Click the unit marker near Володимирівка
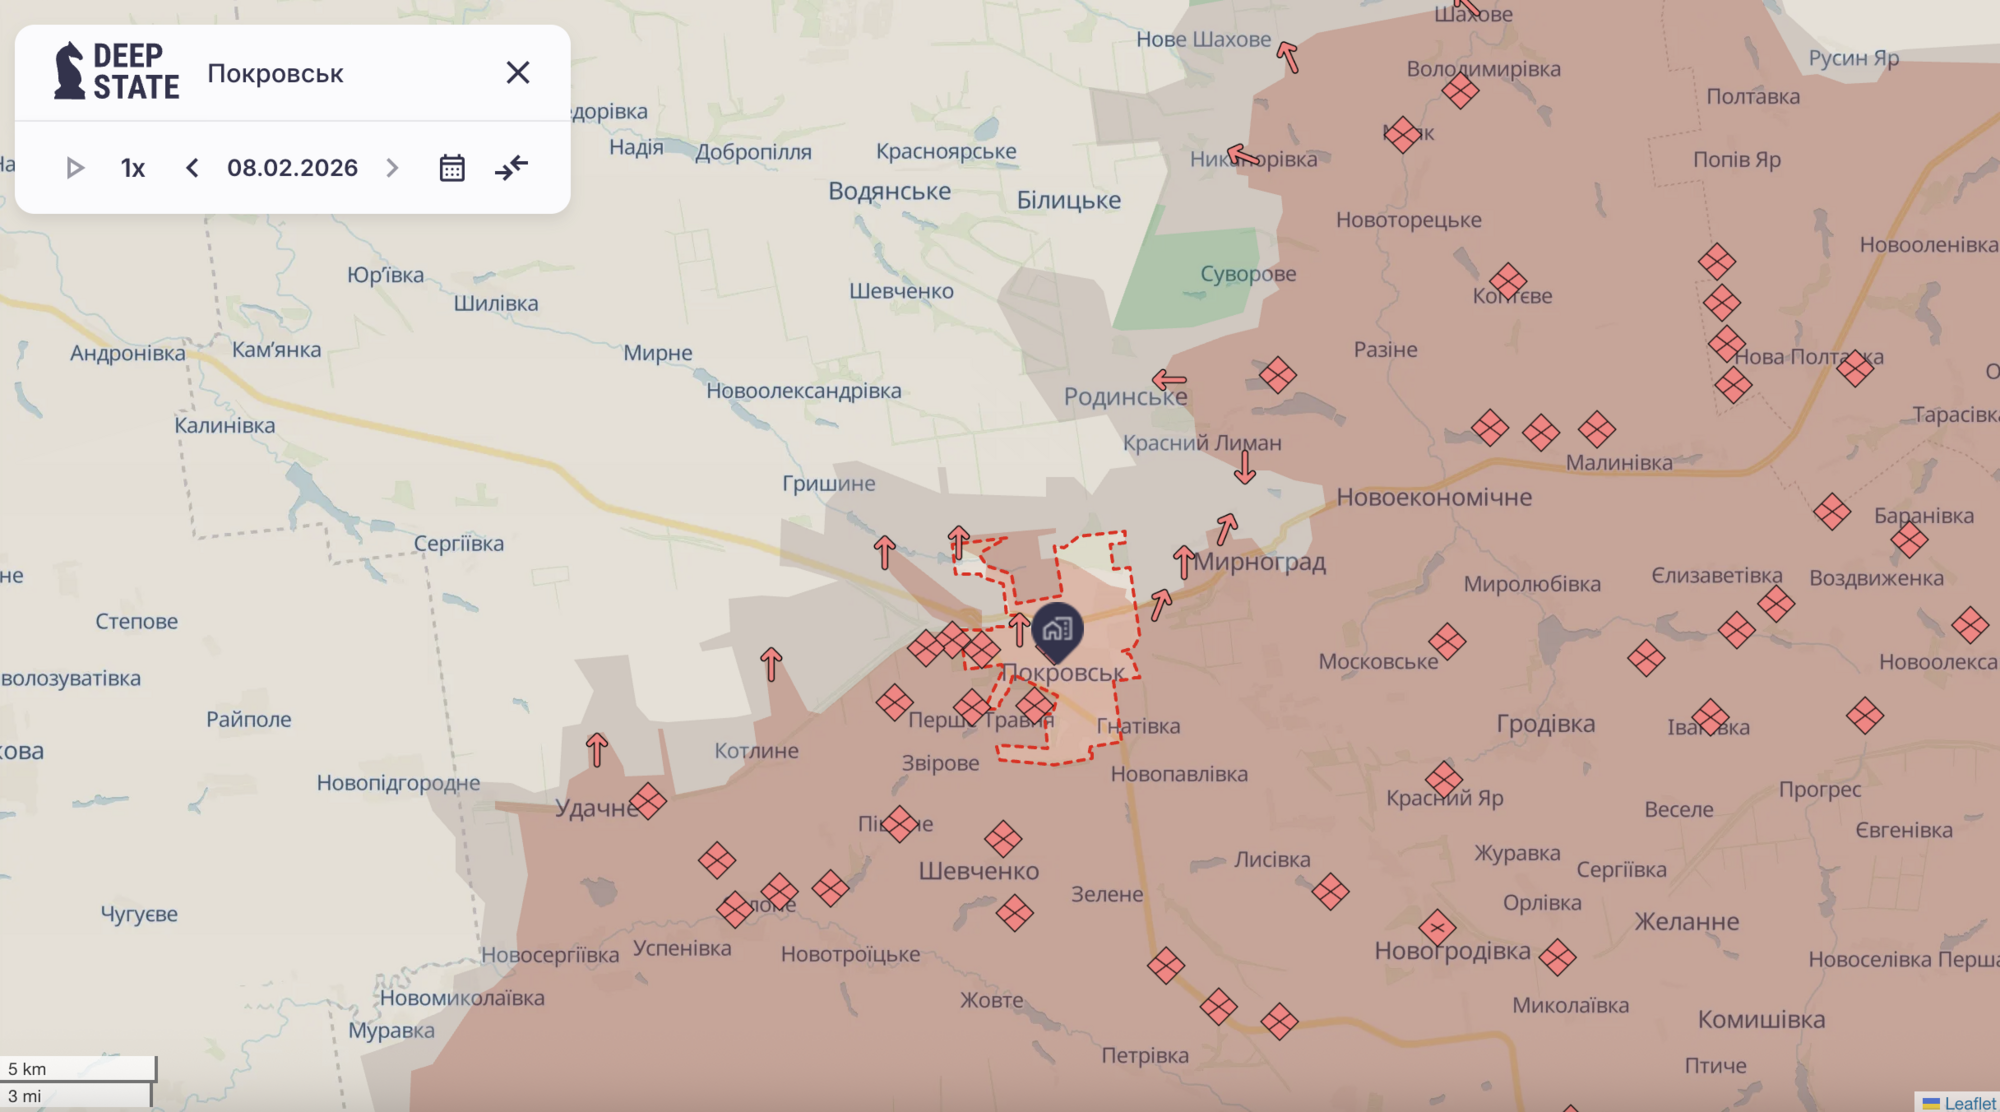2000x1112 pixels. (x=1460, y=91)
